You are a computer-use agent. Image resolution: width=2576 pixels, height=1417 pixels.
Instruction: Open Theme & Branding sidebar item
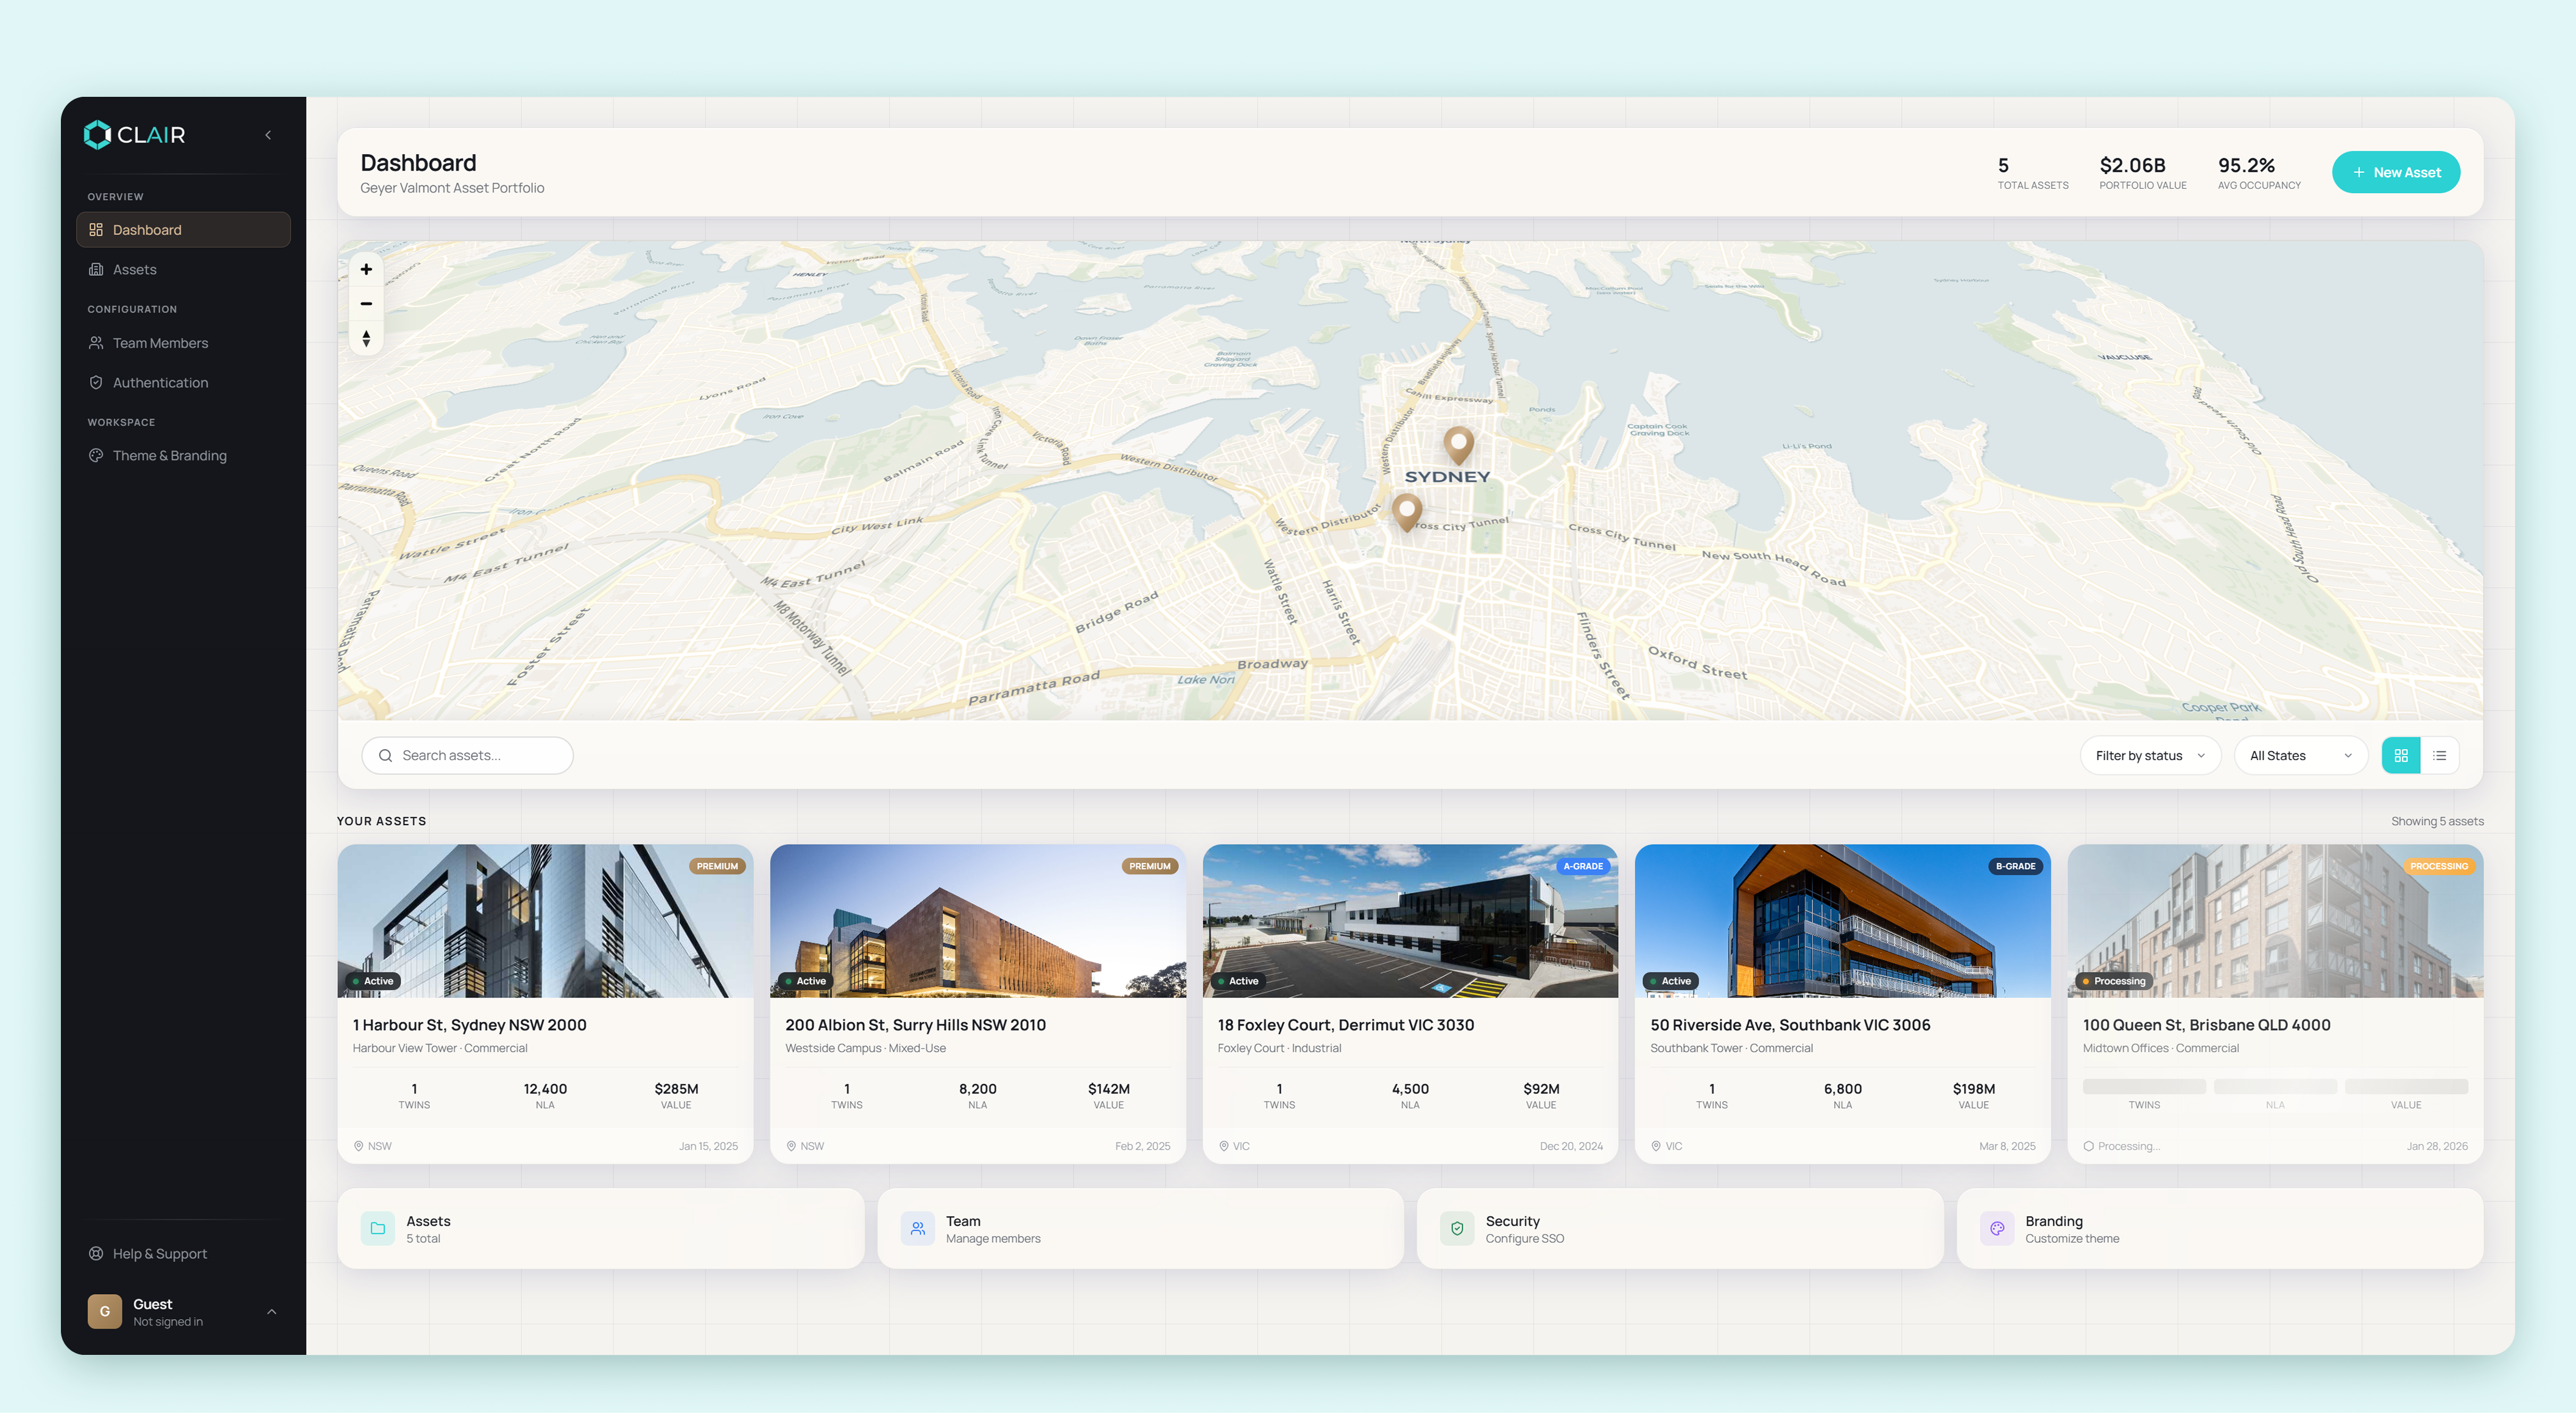coord(169,456)
